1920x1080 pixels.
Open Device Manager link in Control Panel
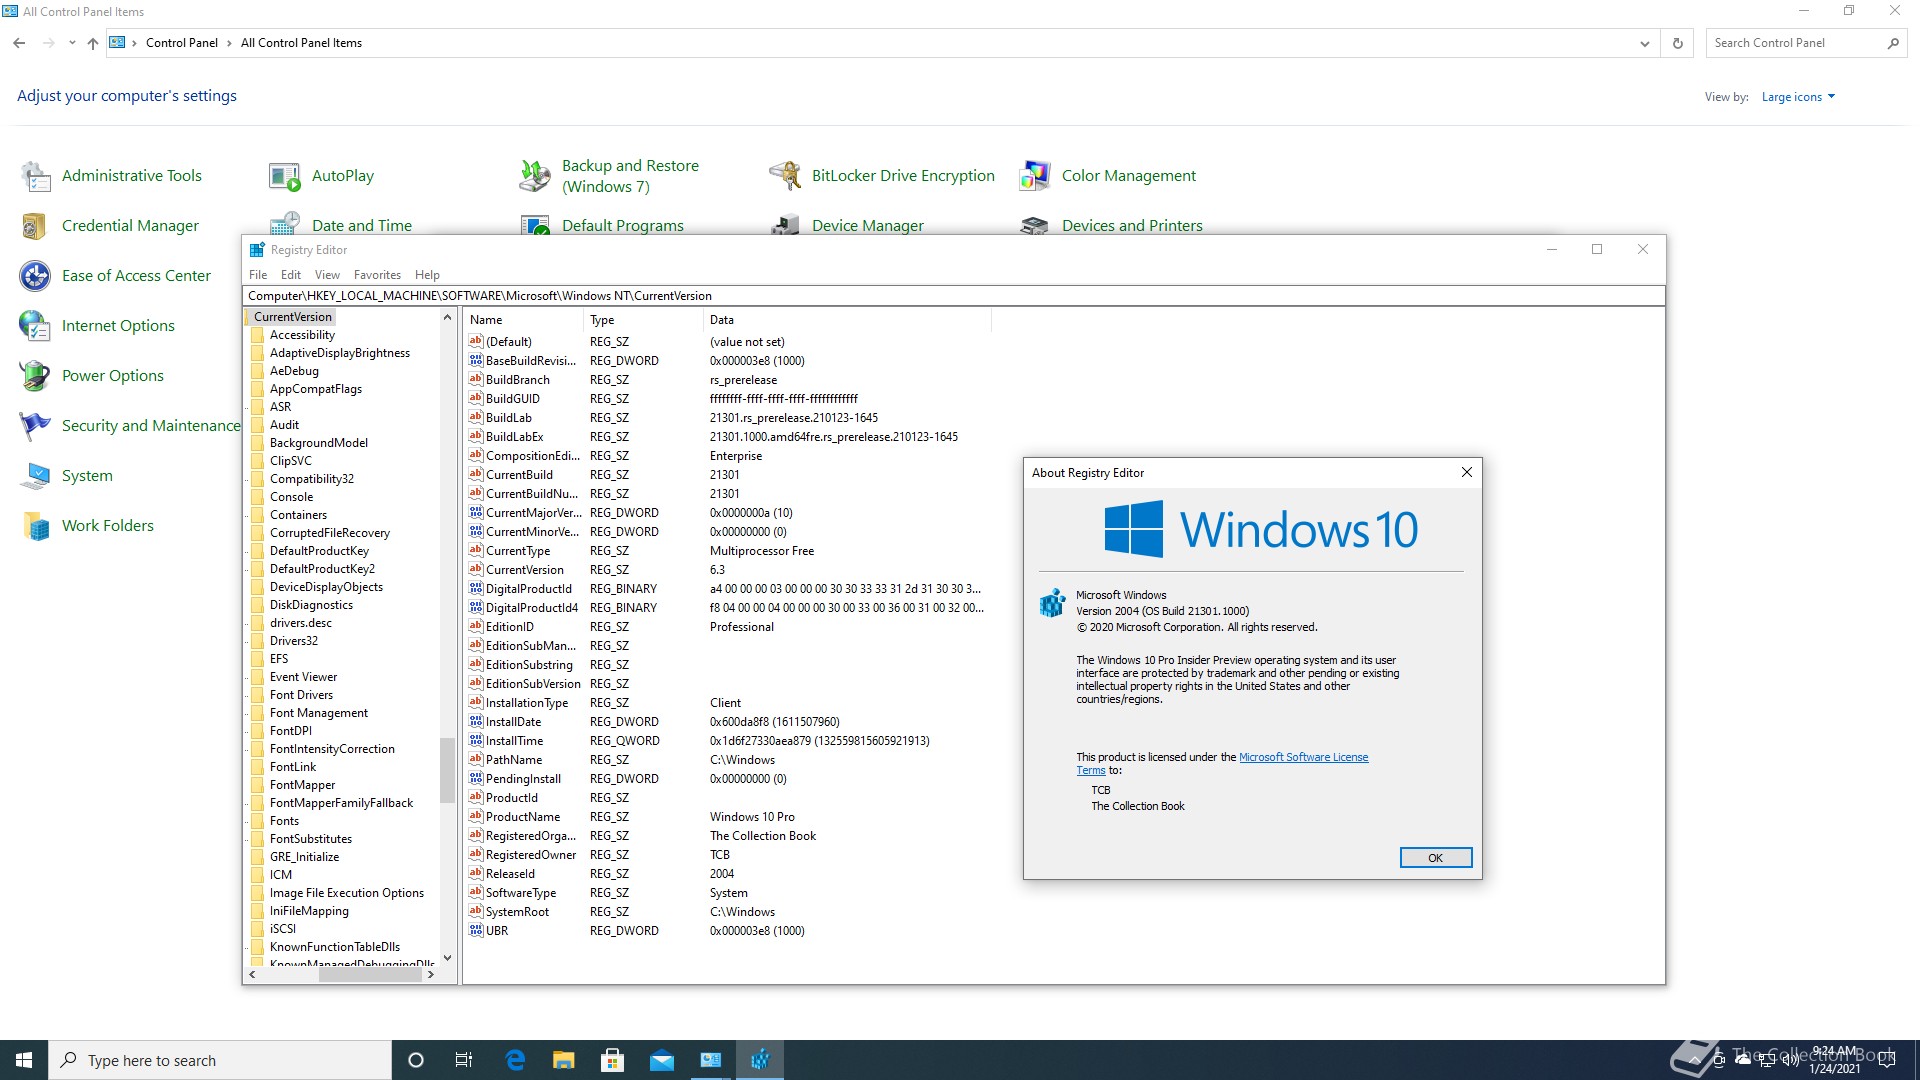(867, 226)
